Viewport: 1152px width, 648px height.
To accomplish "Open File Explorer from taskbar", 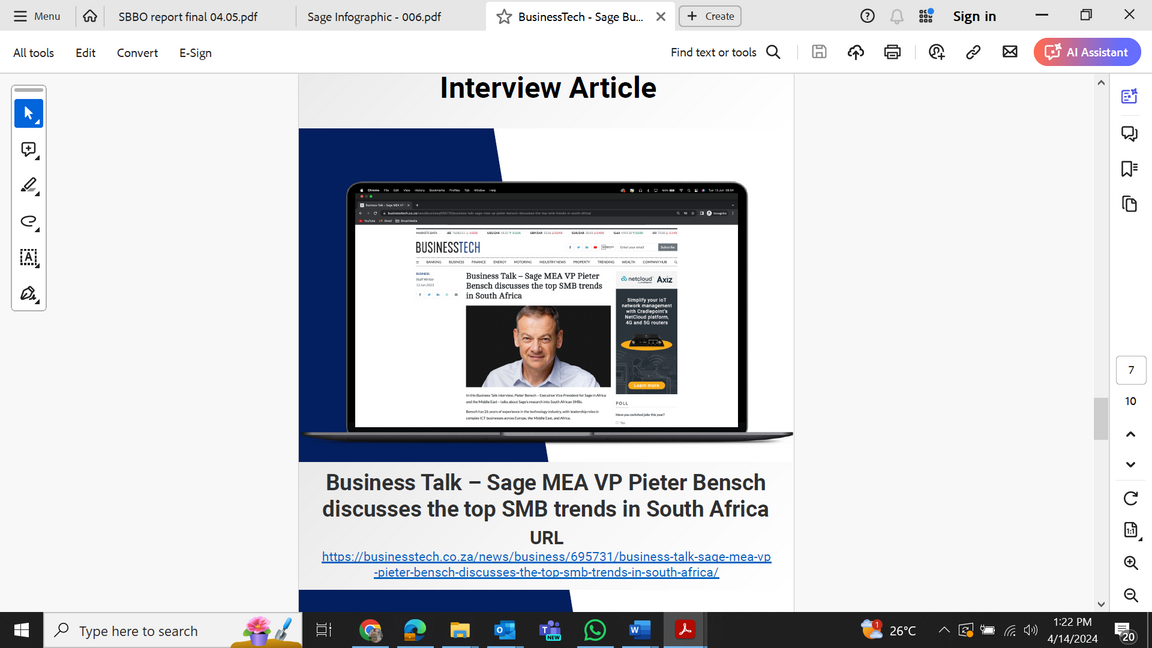I will click(460, 630).
